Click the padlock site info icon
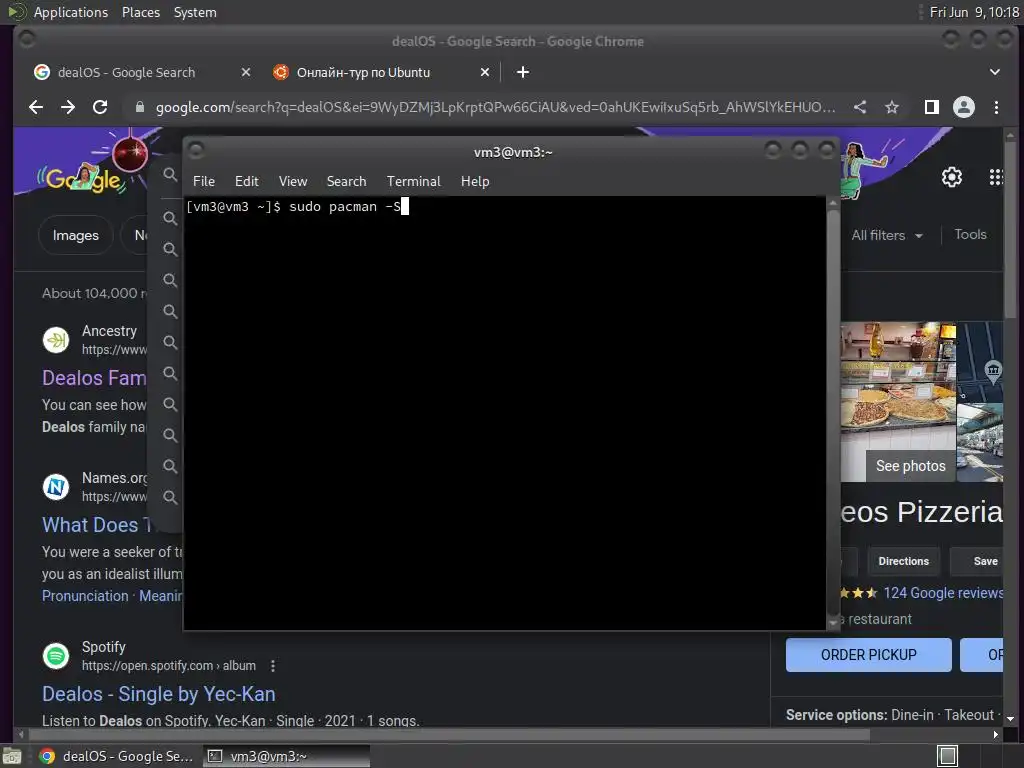 point(139,107)
